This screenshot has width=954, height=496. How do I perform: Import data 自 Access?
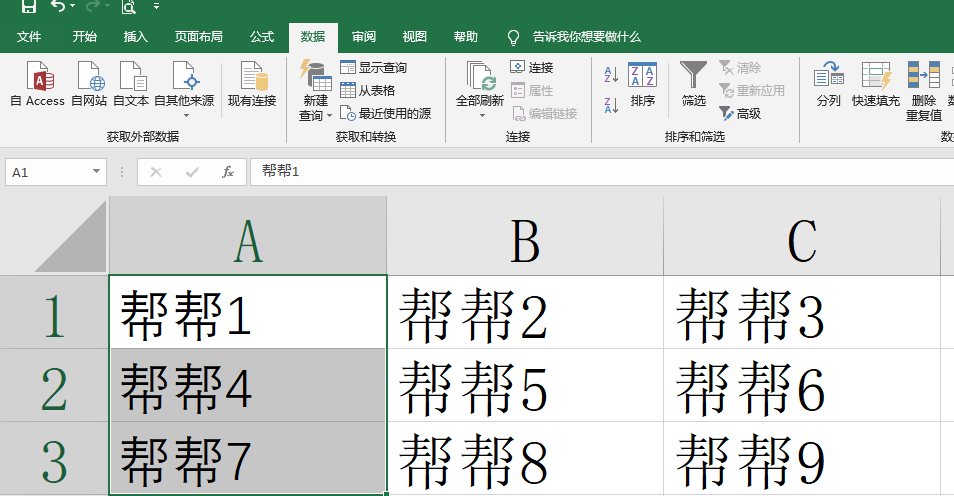point(38,85)
